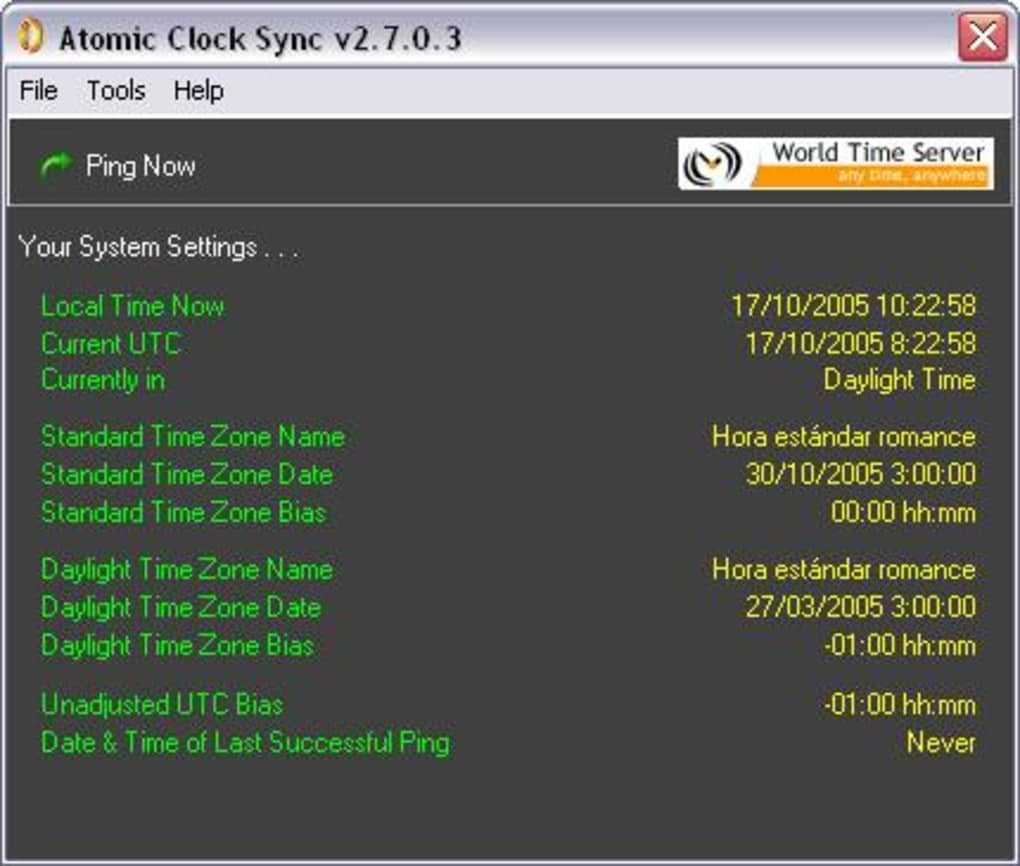Click the Unadjusted UTC Bias label

[162, 704]
